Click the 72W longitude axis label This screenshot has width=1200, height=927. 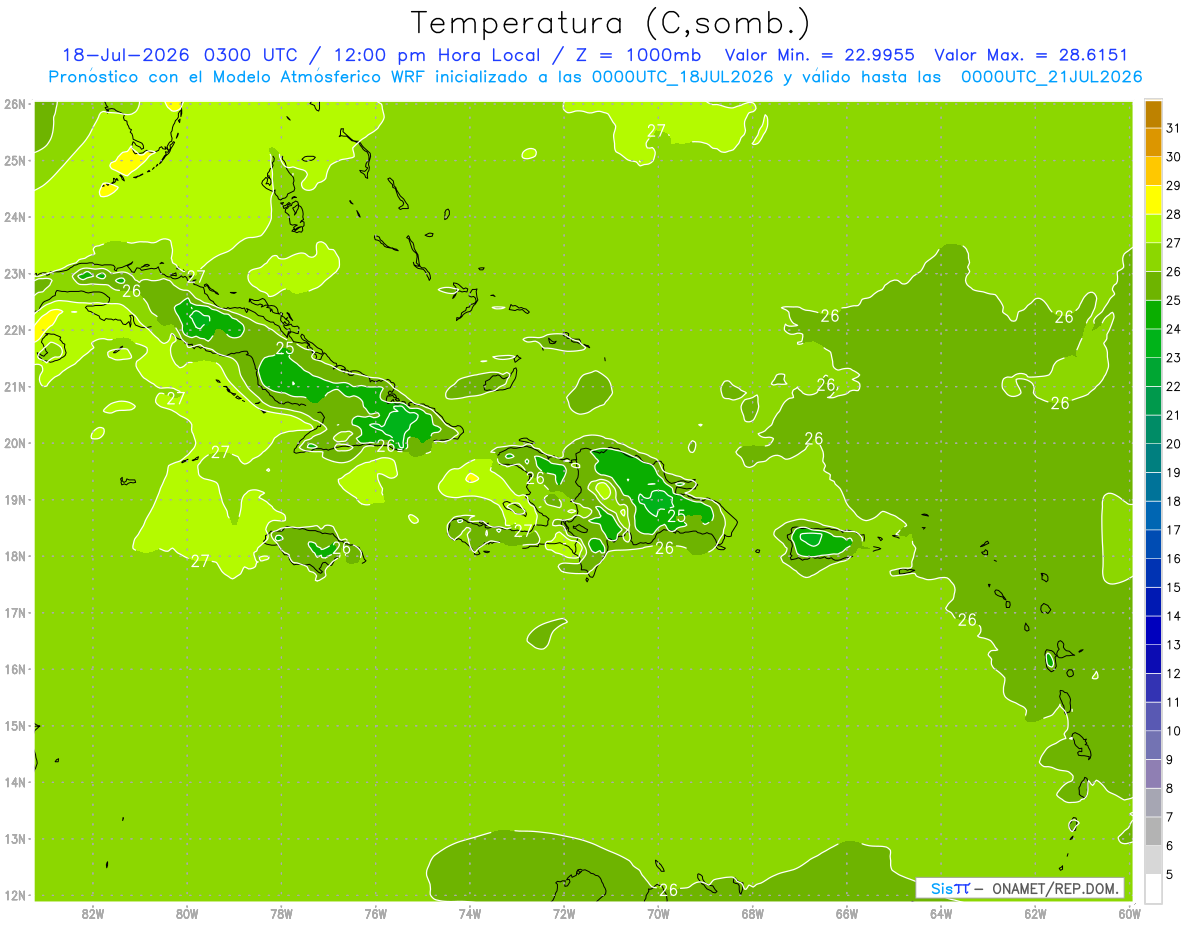tap(564, 913)
